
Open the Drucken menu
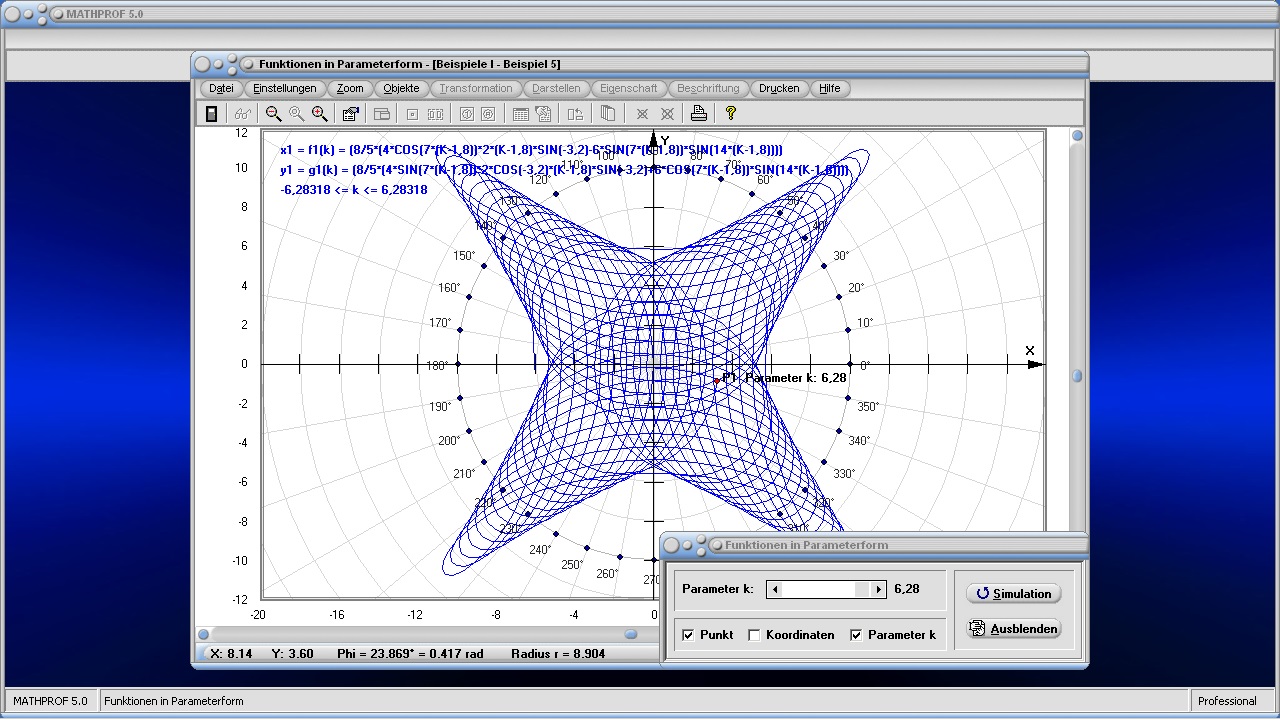(779, 88)
